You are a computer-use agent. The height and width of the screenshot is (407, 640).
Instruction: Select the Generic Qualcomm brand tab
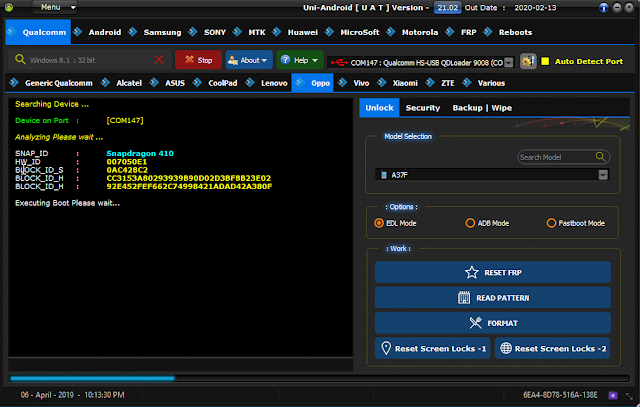coord(58,83)
